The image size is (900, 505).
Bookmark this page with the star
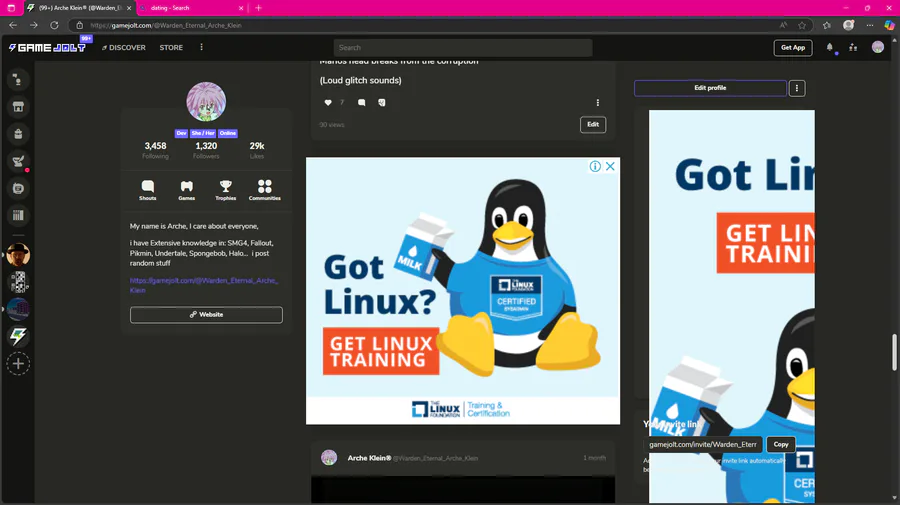pos(802,25)
